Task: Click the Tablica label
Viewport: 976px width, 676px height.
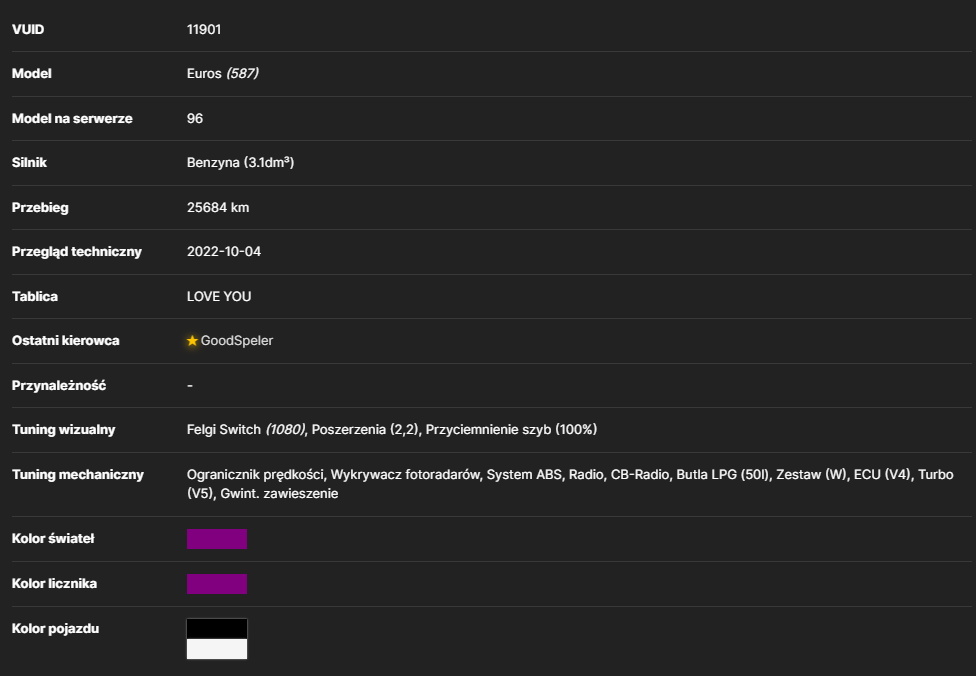Action: pos(35,296)
